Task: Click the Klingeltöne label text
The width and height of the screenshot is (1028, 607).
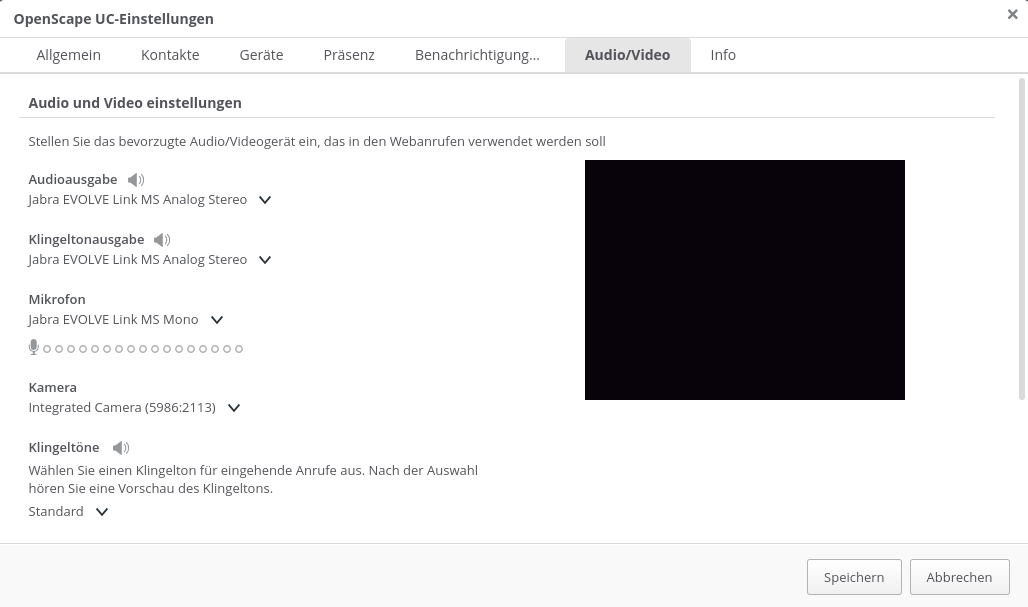Action: tap(64, 448)
